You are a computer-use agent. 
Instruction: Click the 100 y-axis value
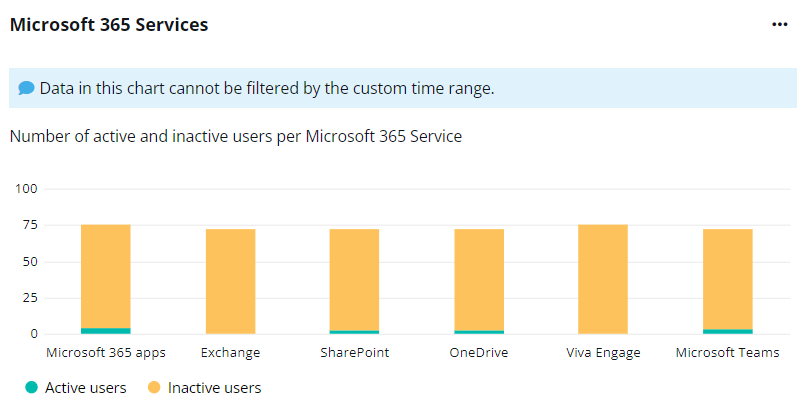pyautogui.click(x=26, y=189)
